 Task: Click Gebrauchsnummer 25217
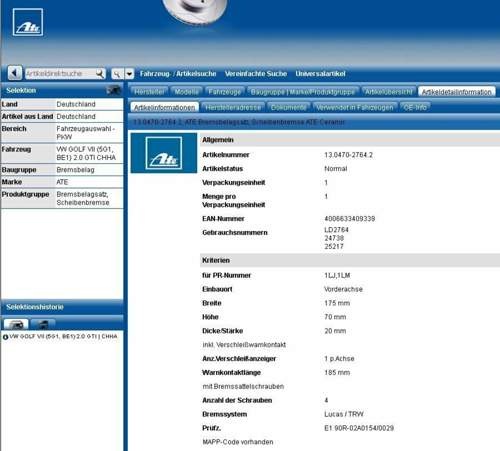(x=334, y=246)
